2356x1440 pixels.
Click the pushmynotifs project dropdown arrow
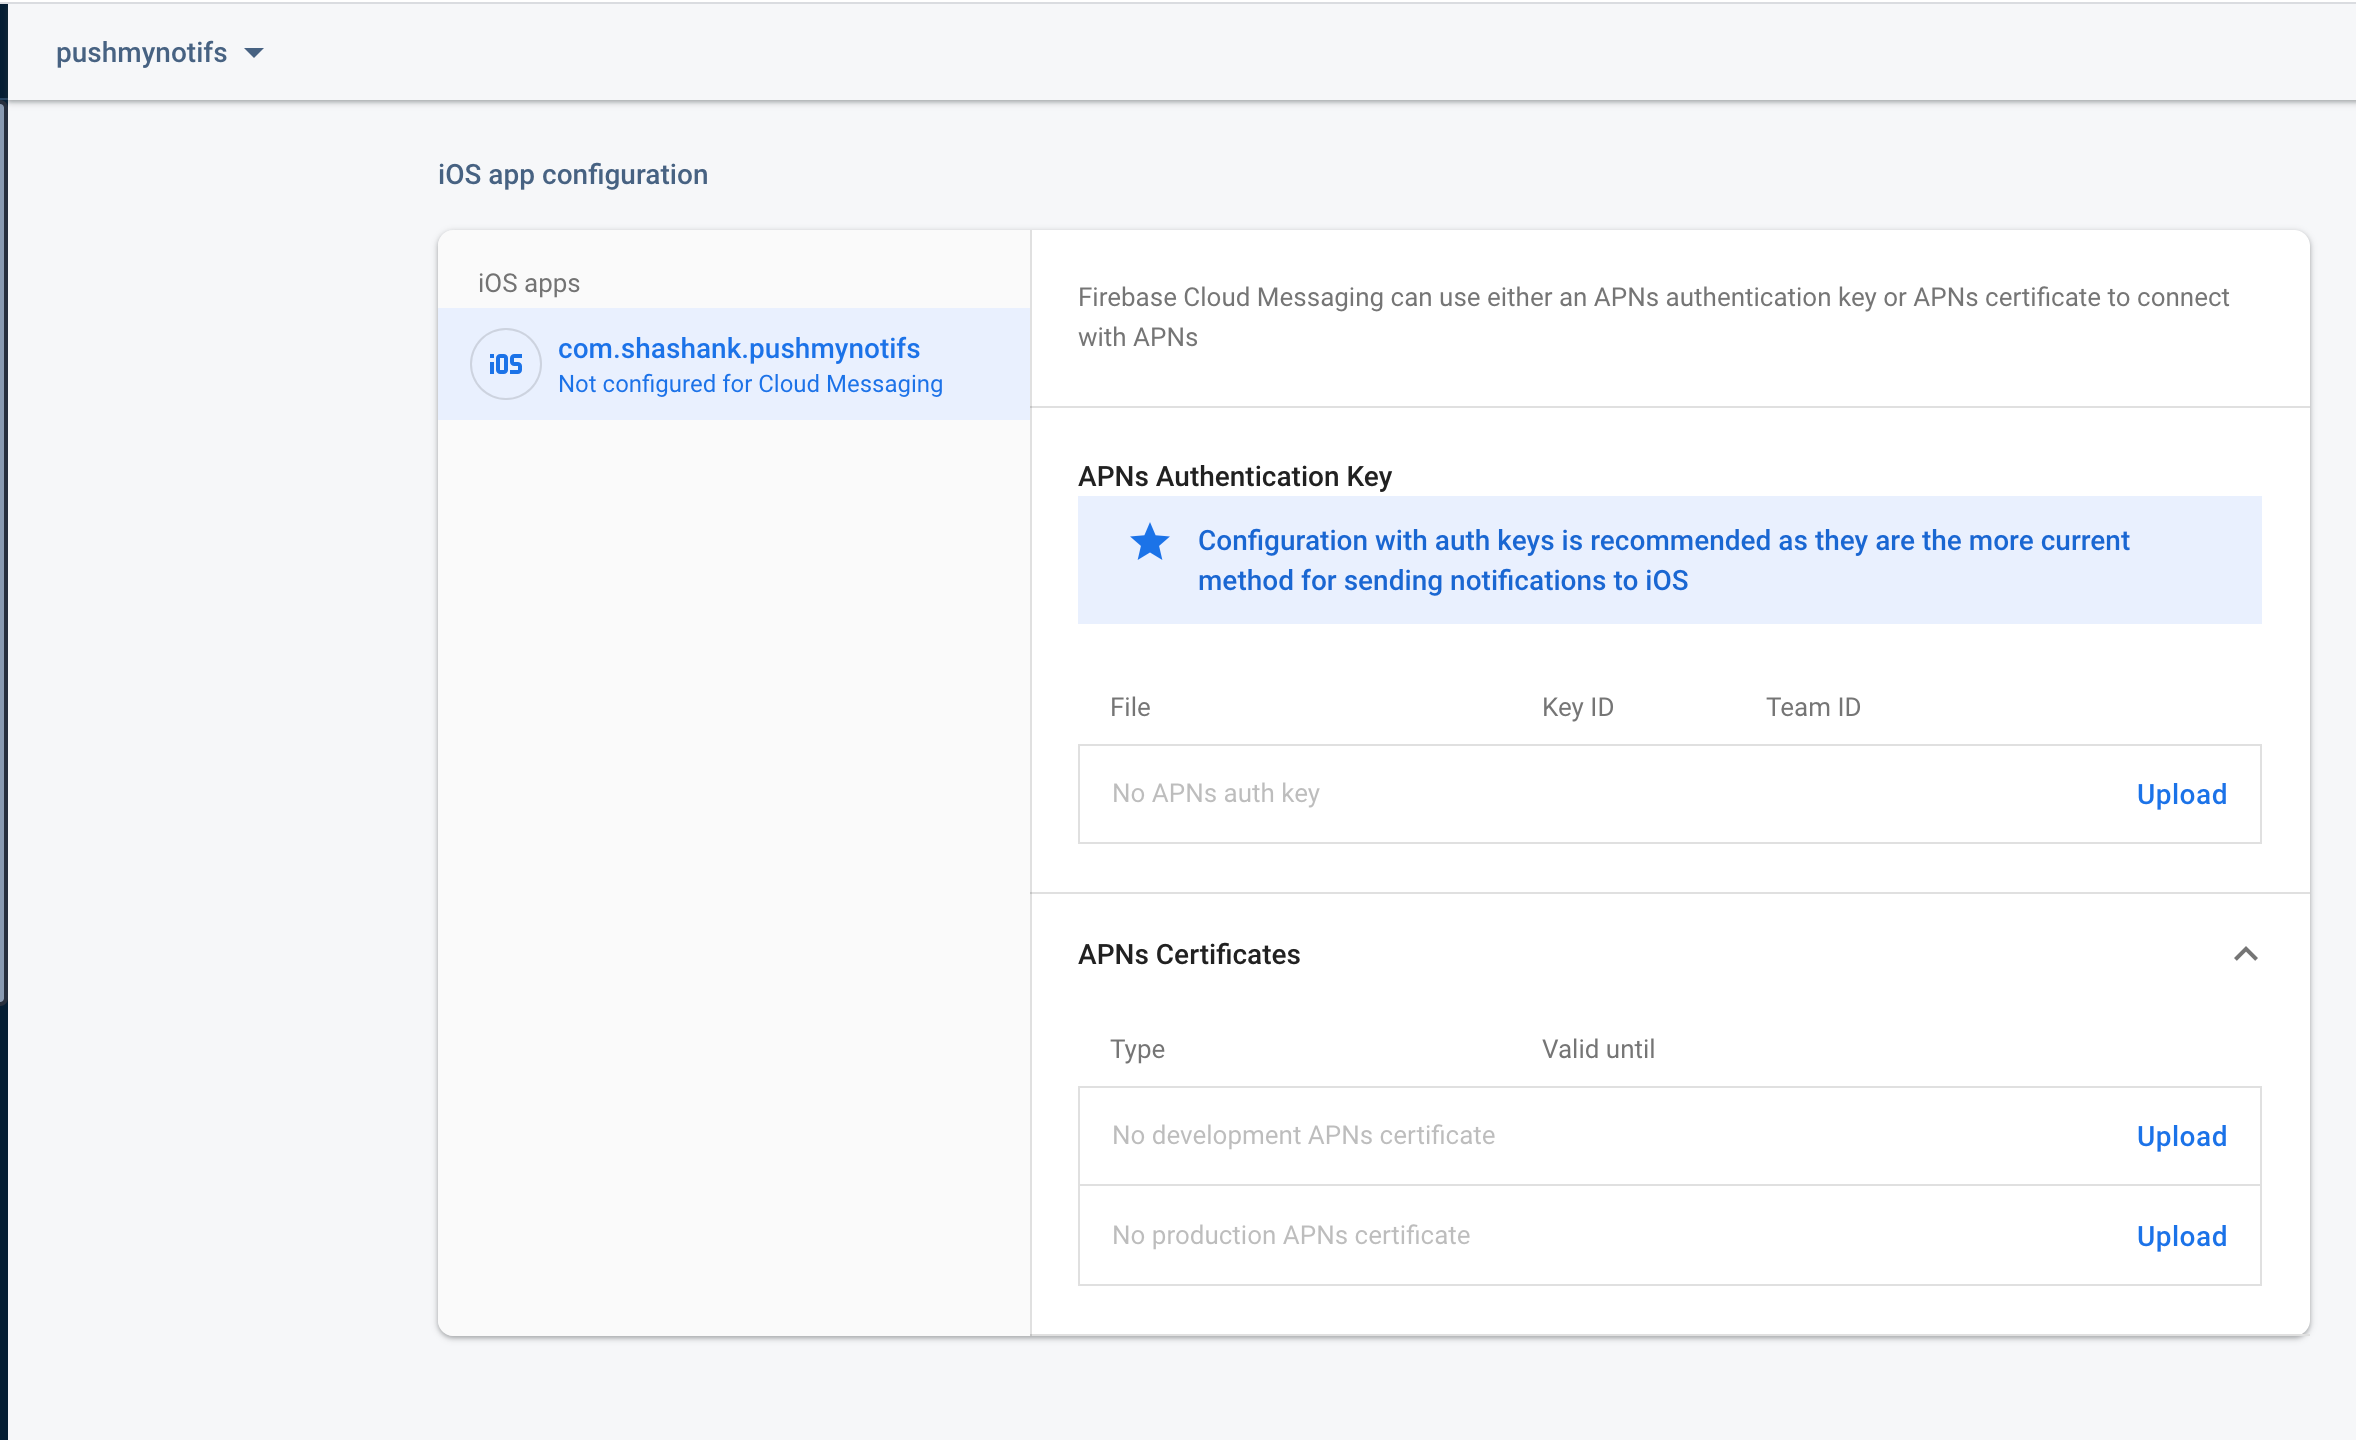click(261, 50)
